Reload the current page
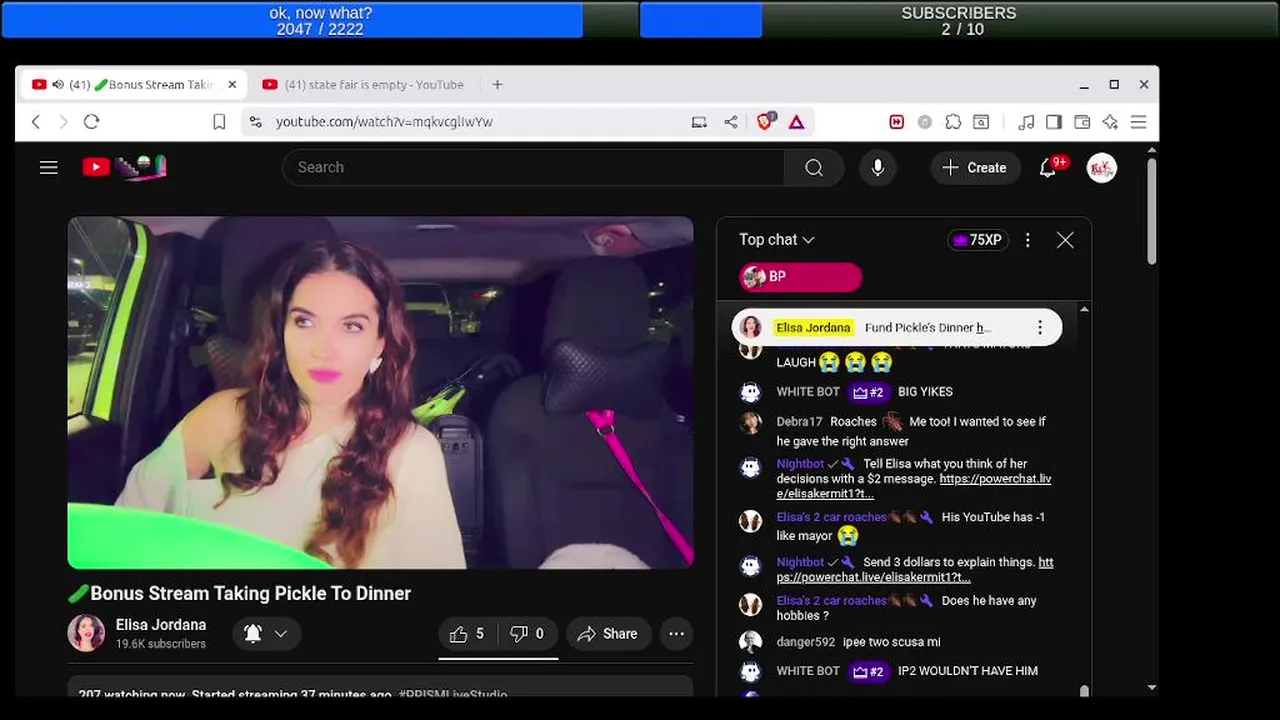The image size is (1280, 720). click(91, 121)
